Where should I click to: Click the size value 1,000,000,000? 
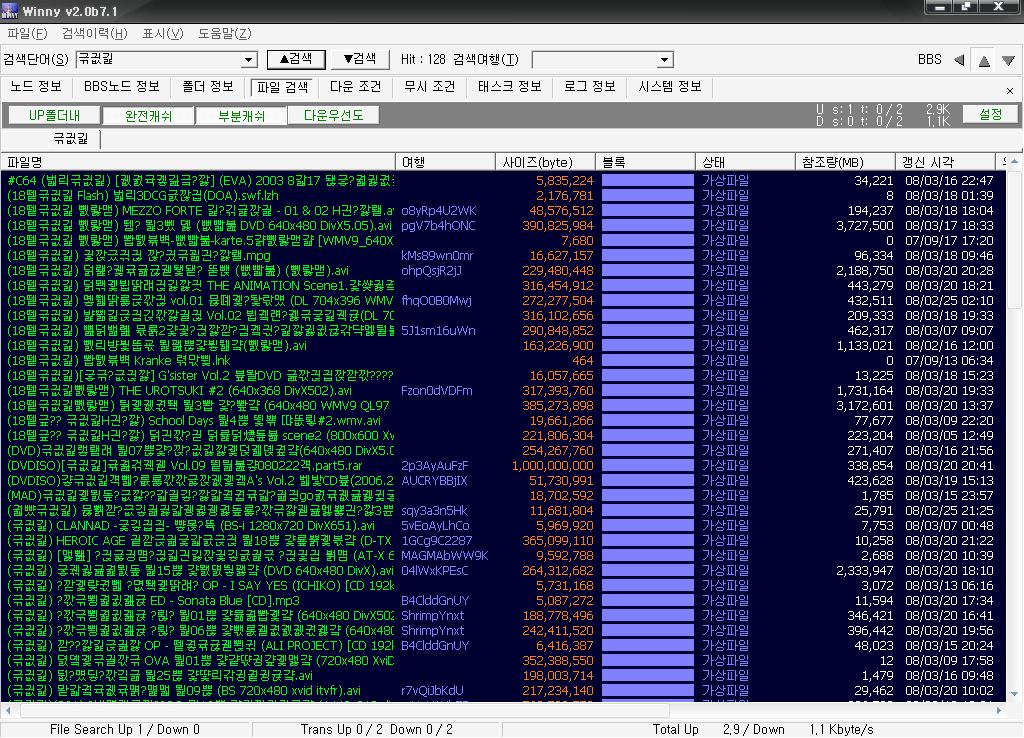pos(552,466)
